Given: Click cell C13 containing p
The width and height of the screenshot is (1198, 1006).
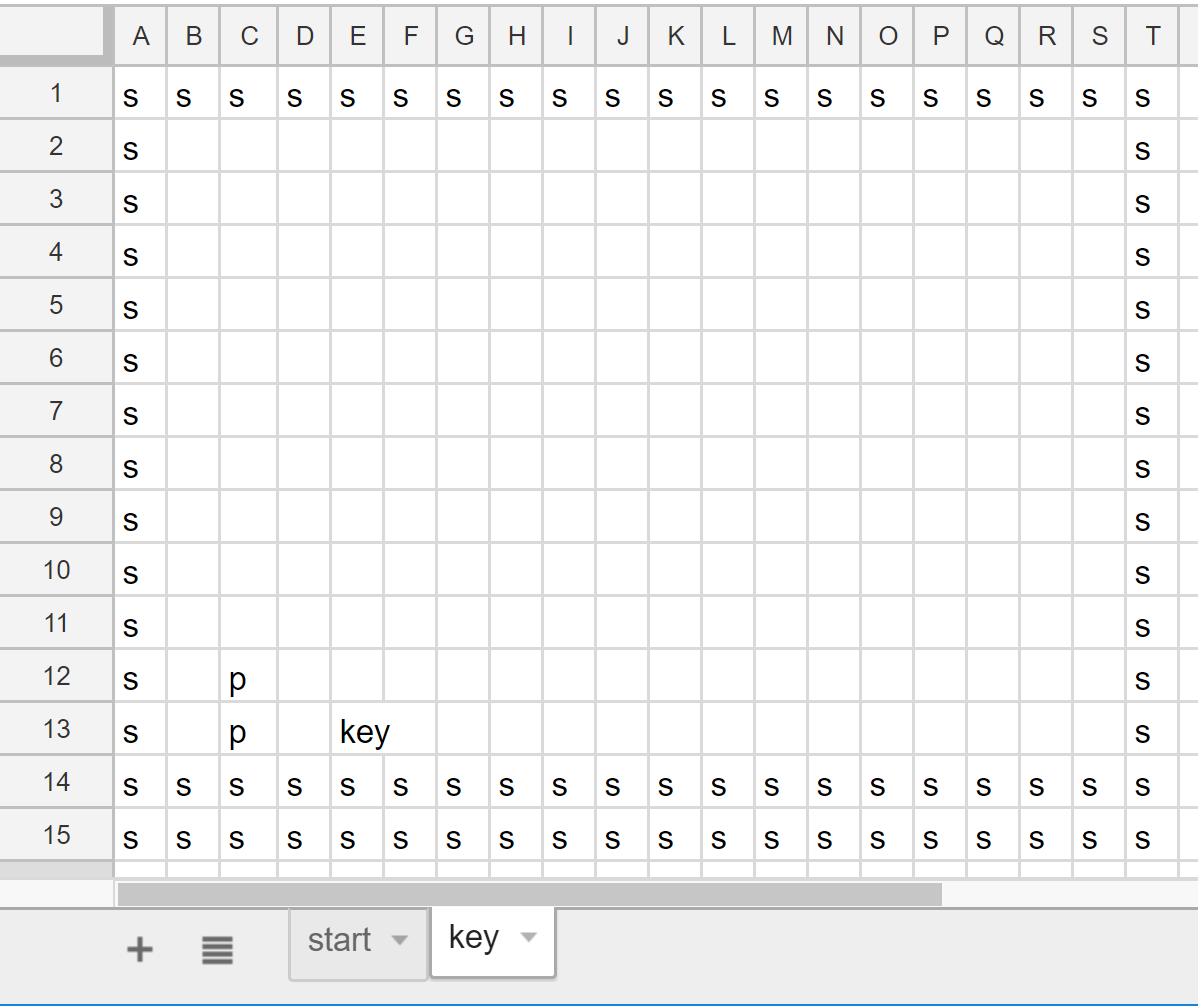Looking at the screenshot, I should (x=248, y=733).
